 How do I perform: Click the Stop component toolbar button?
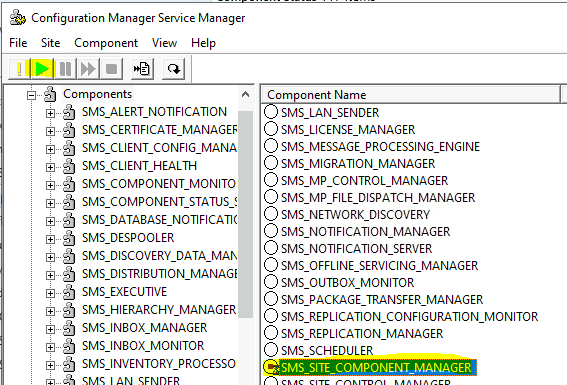tap(111, 69)
